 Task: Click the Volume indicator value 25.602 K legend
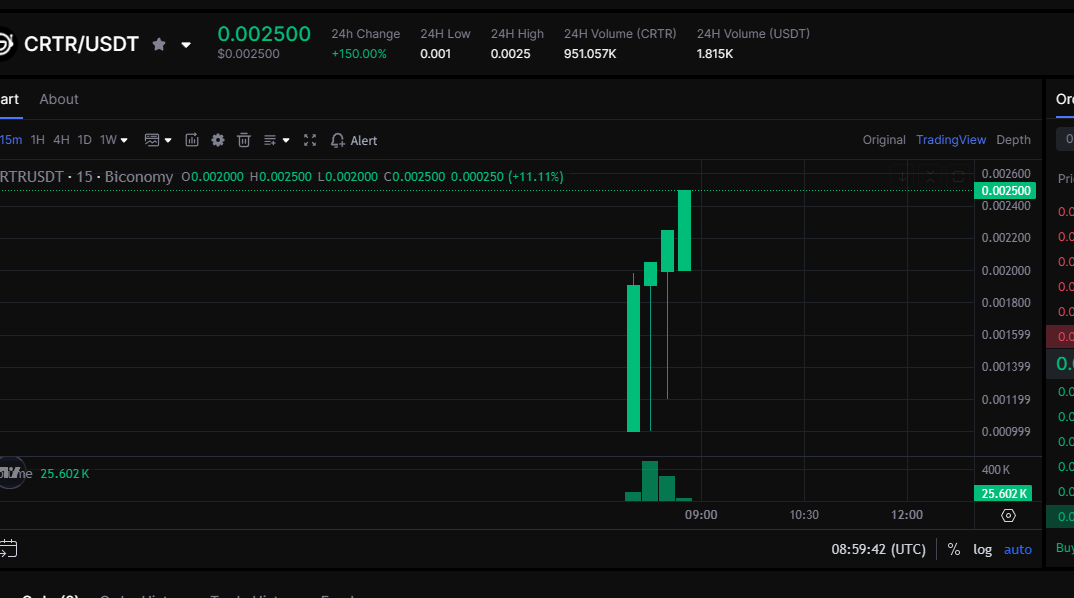pos(64,474)
